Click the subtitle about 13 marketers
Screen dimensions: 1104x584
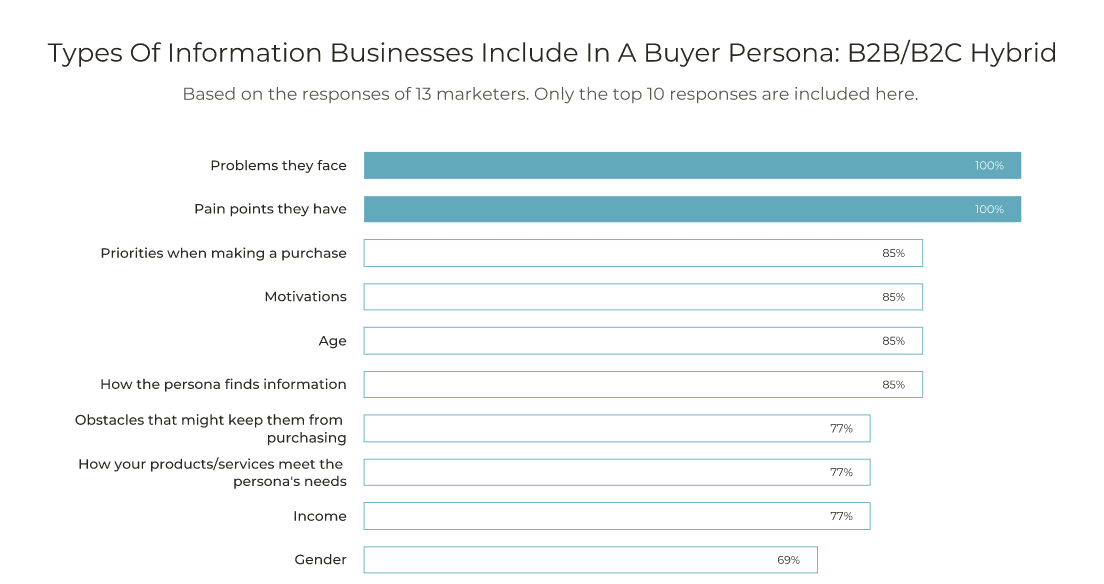550,94
